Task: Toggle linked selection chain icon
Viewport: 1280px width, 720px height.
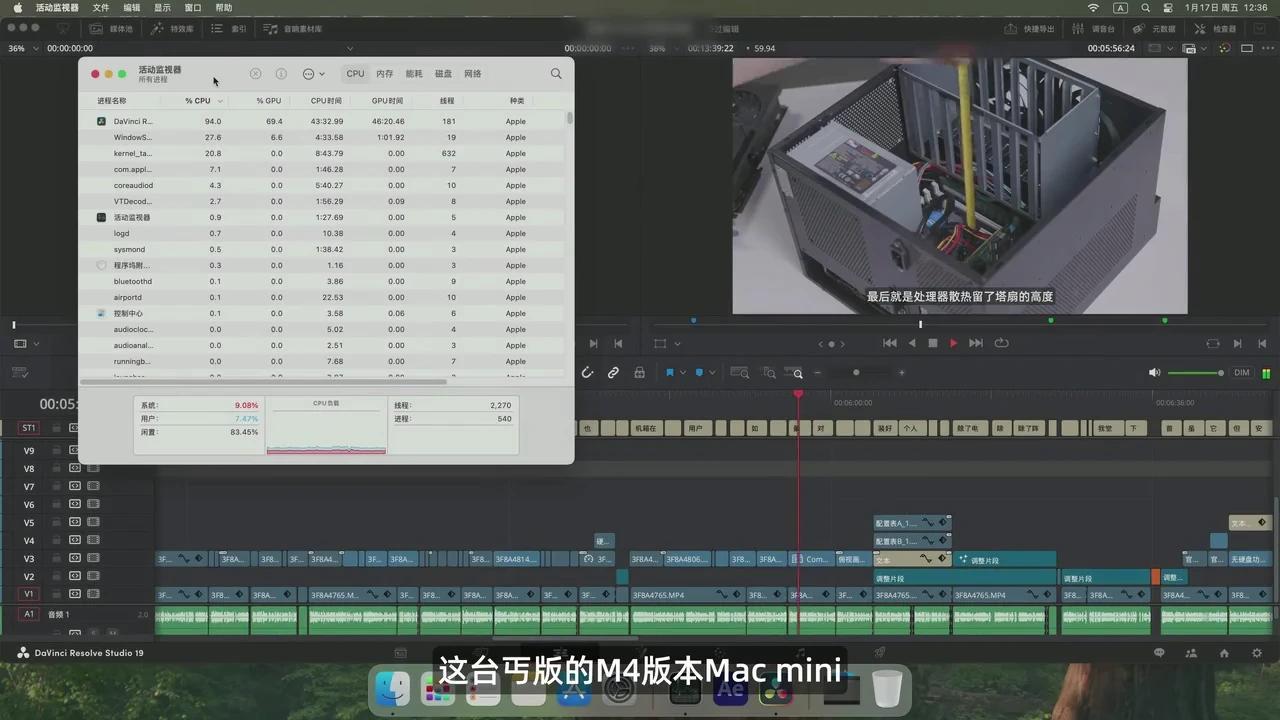Action: point(613,373)
